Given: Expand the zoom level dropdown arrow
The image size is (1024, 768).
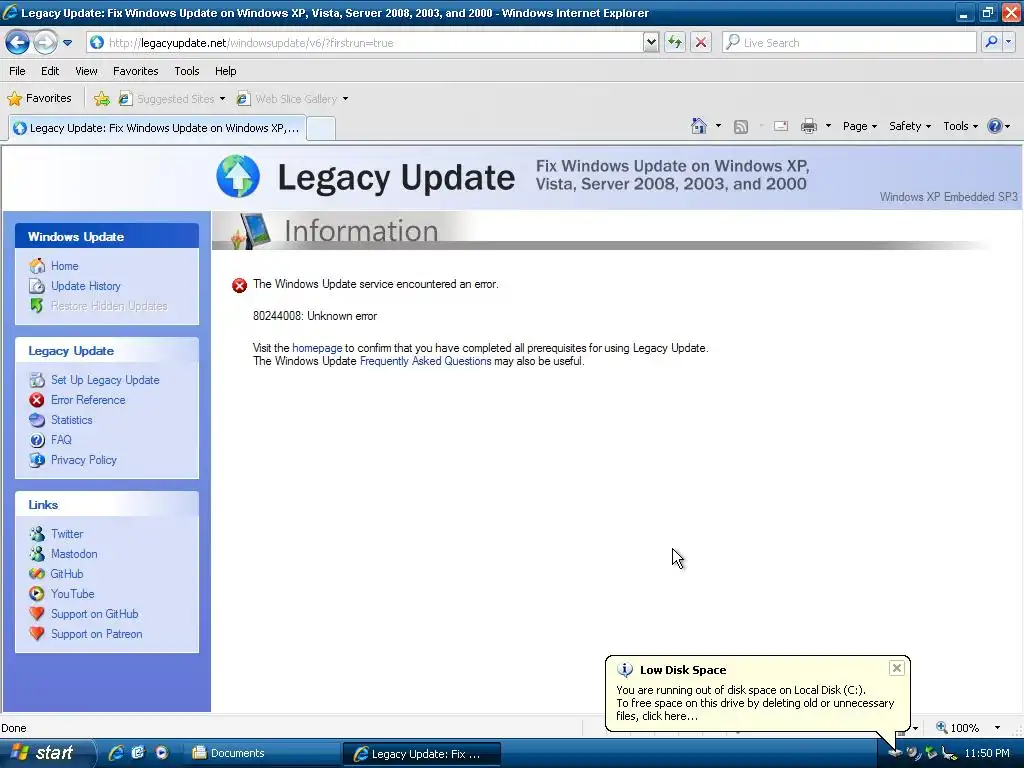Looking at the screenshot, I should [x=997, y=728].
